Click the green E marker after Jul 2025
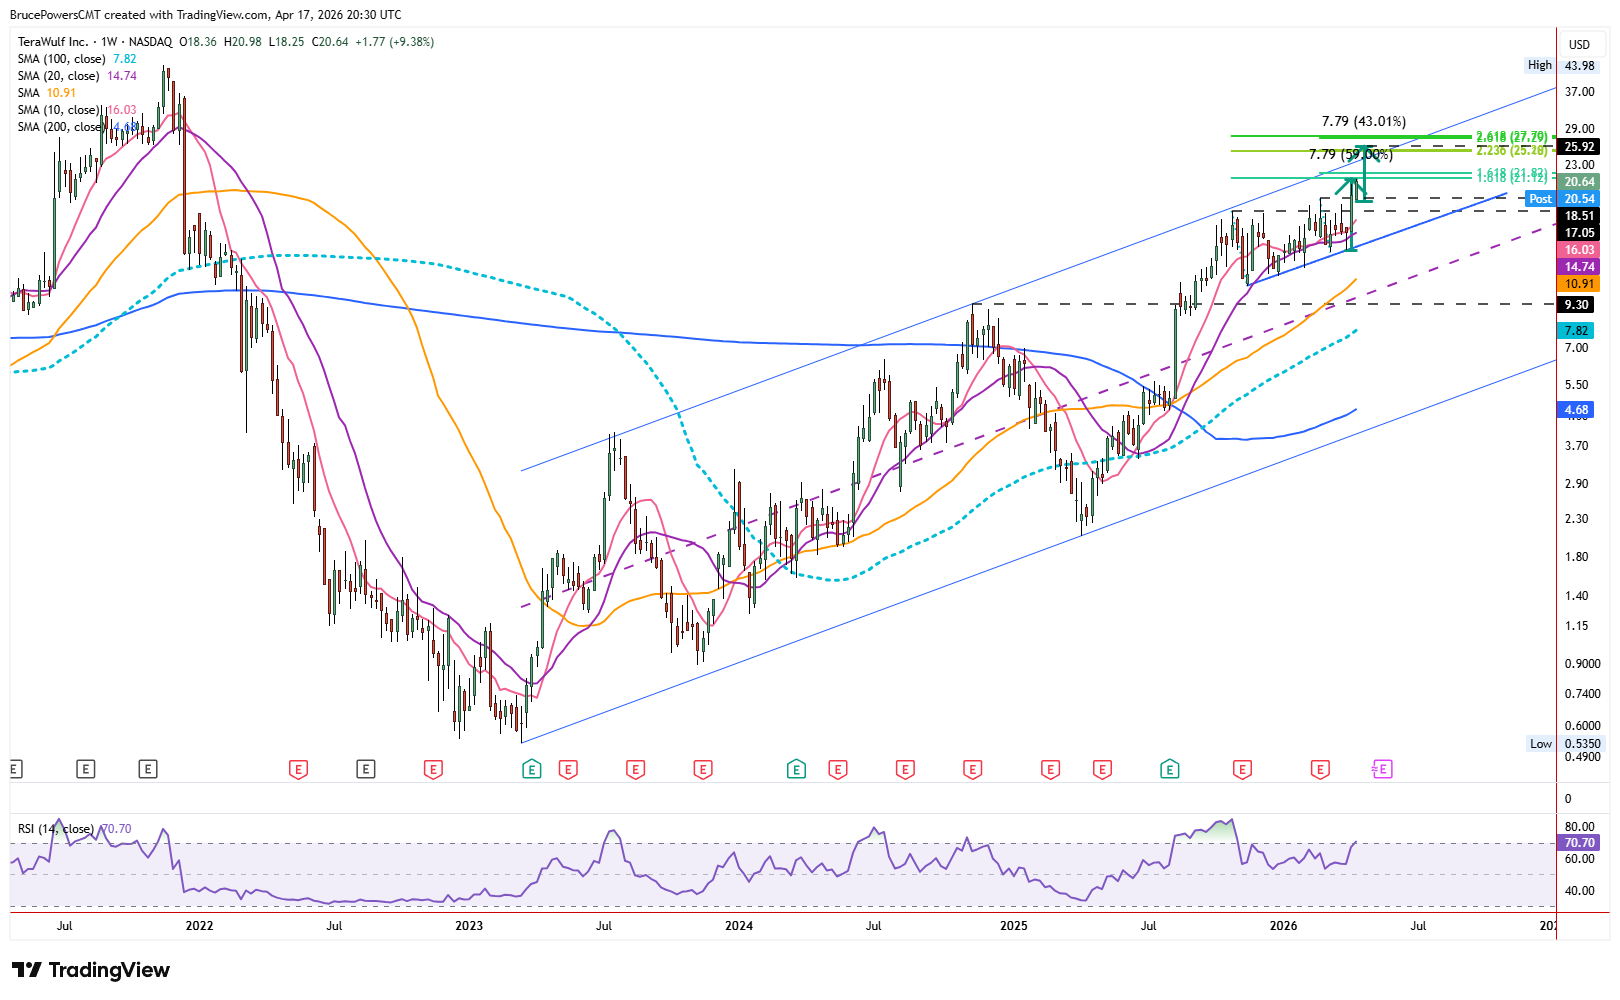1620x1000 pixels. point(1169,769)
